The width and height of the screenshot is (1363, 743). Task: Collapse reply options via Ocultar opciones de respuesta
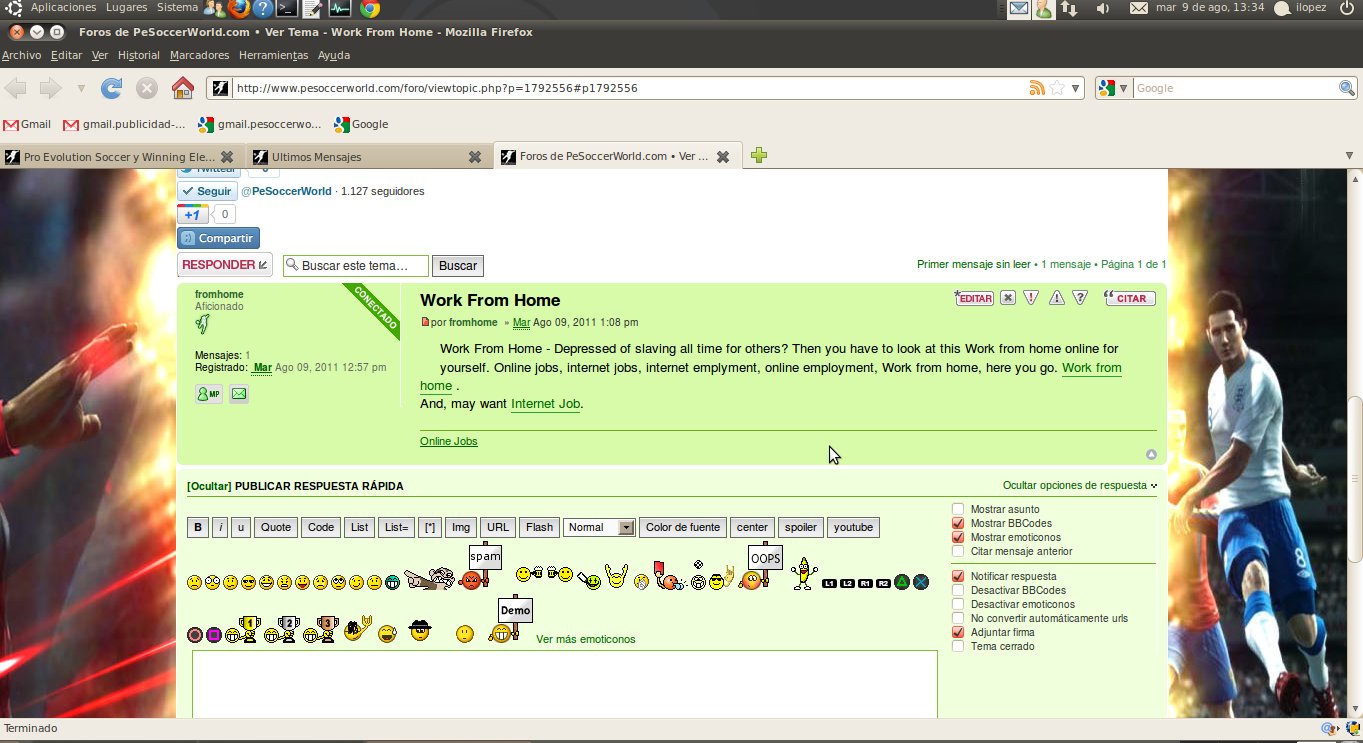pos(1080,485)
